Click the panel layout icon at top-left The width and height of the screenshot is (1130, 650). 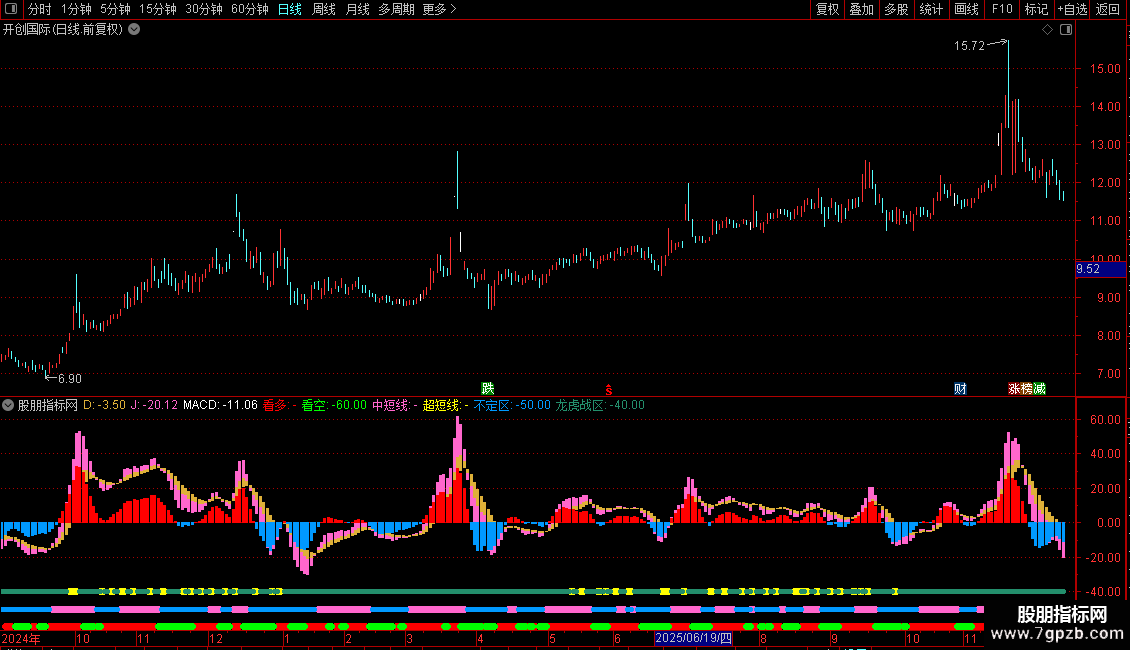[11, 9]
